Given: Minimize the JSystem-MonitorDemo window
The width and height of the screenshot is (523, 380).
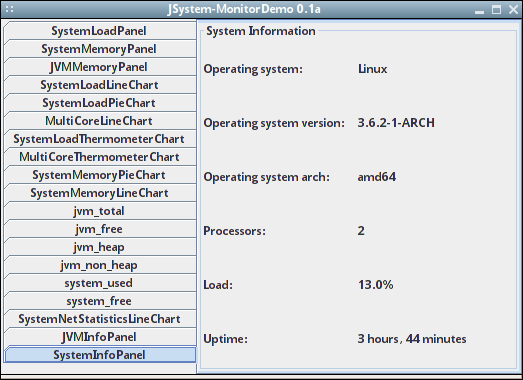Looking at the screenshot, I should click(479, 11).
